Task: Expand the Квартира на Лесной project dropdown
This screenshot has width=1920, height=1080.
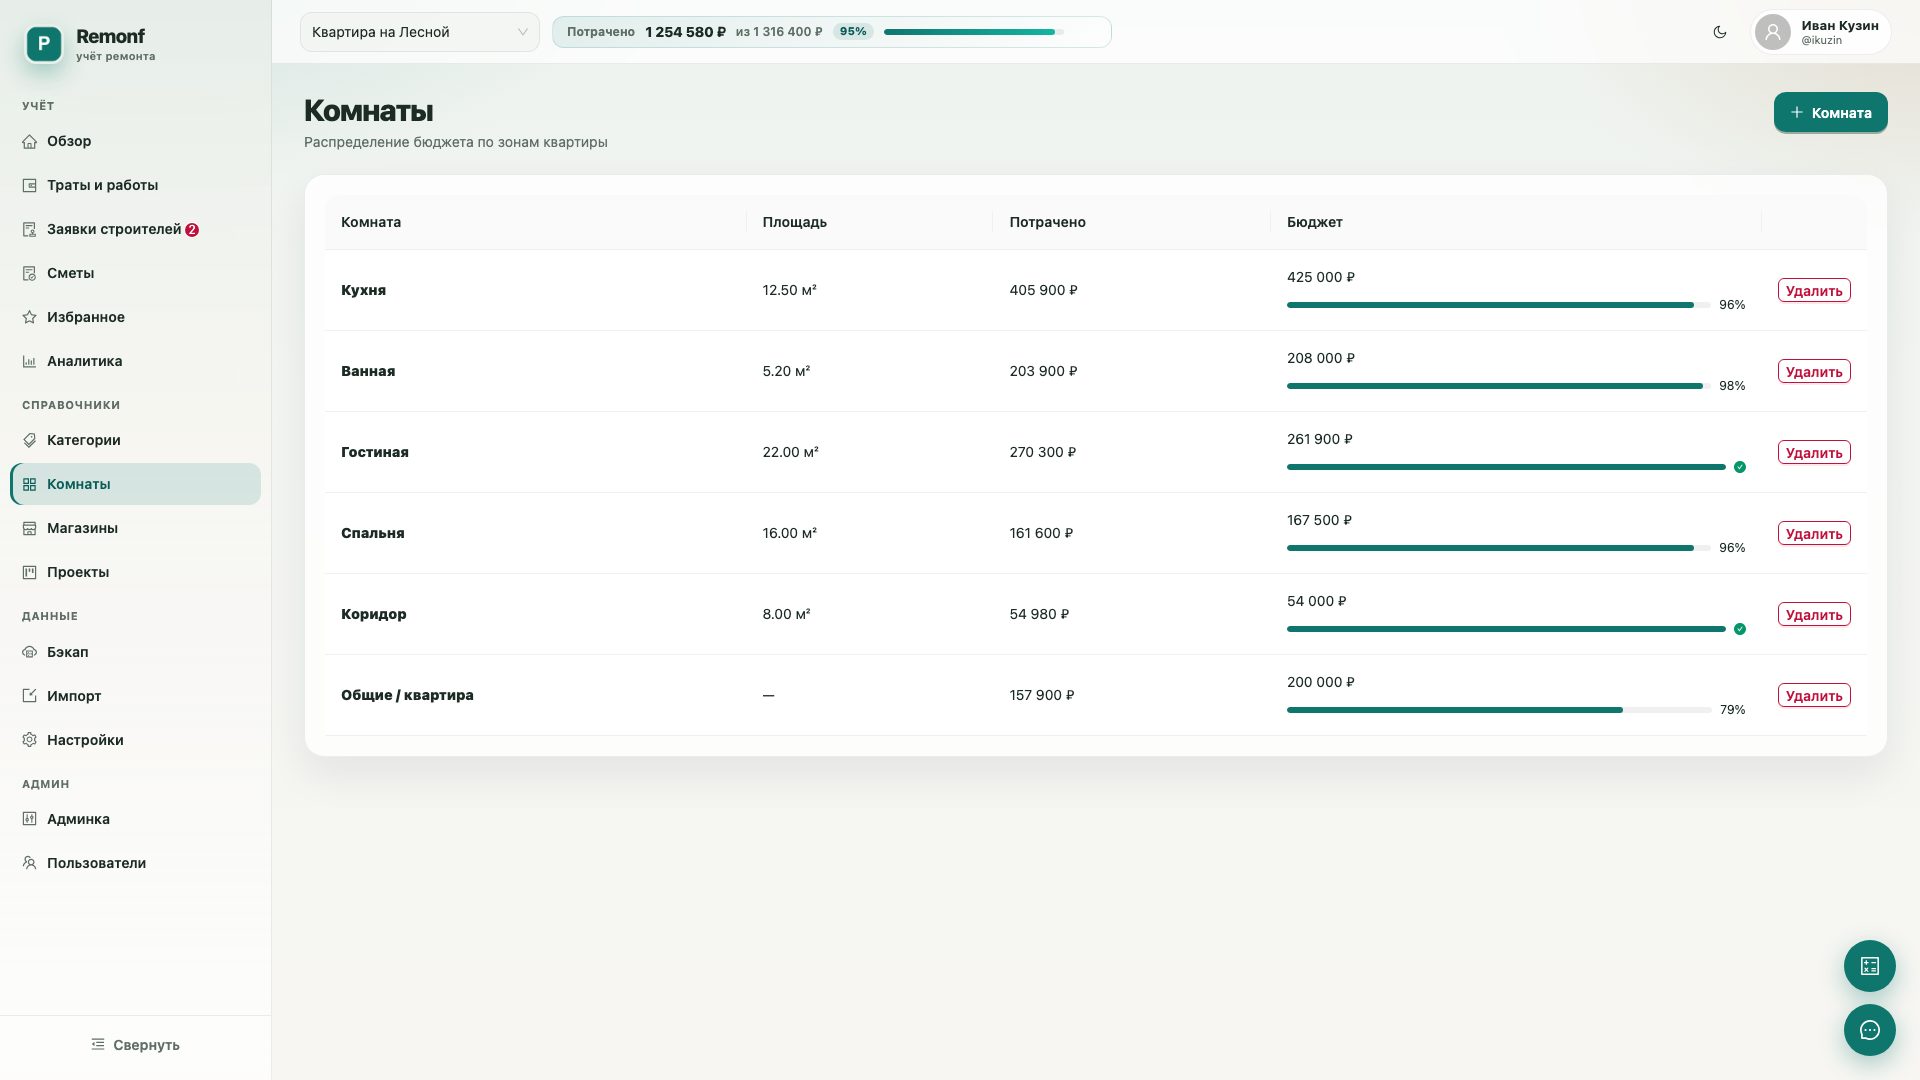Action: point(420,32)
